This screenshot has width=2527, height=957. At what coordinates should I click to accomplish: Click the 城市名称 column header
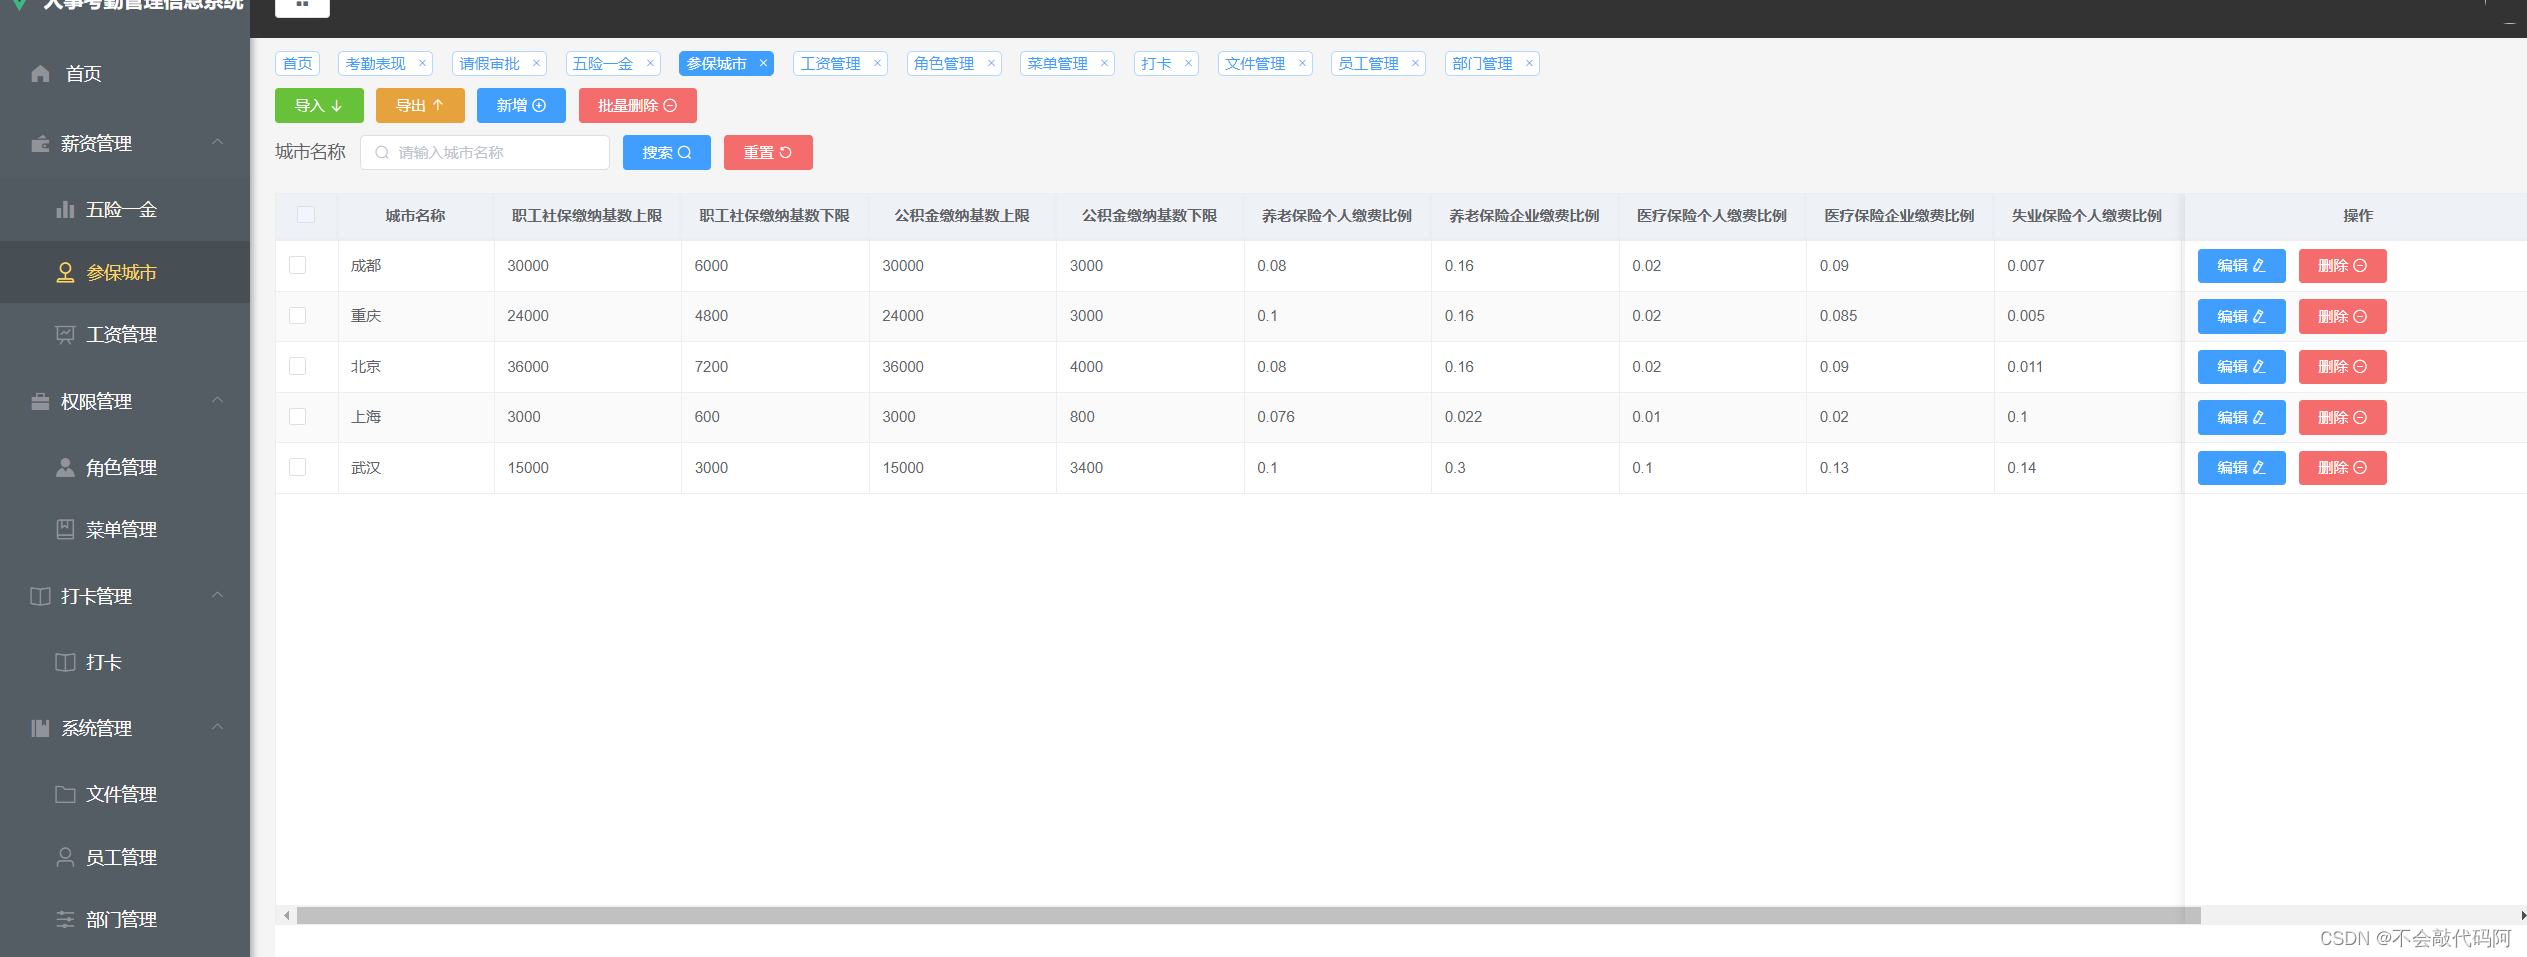pyautogui.click(x=415, y=216)
